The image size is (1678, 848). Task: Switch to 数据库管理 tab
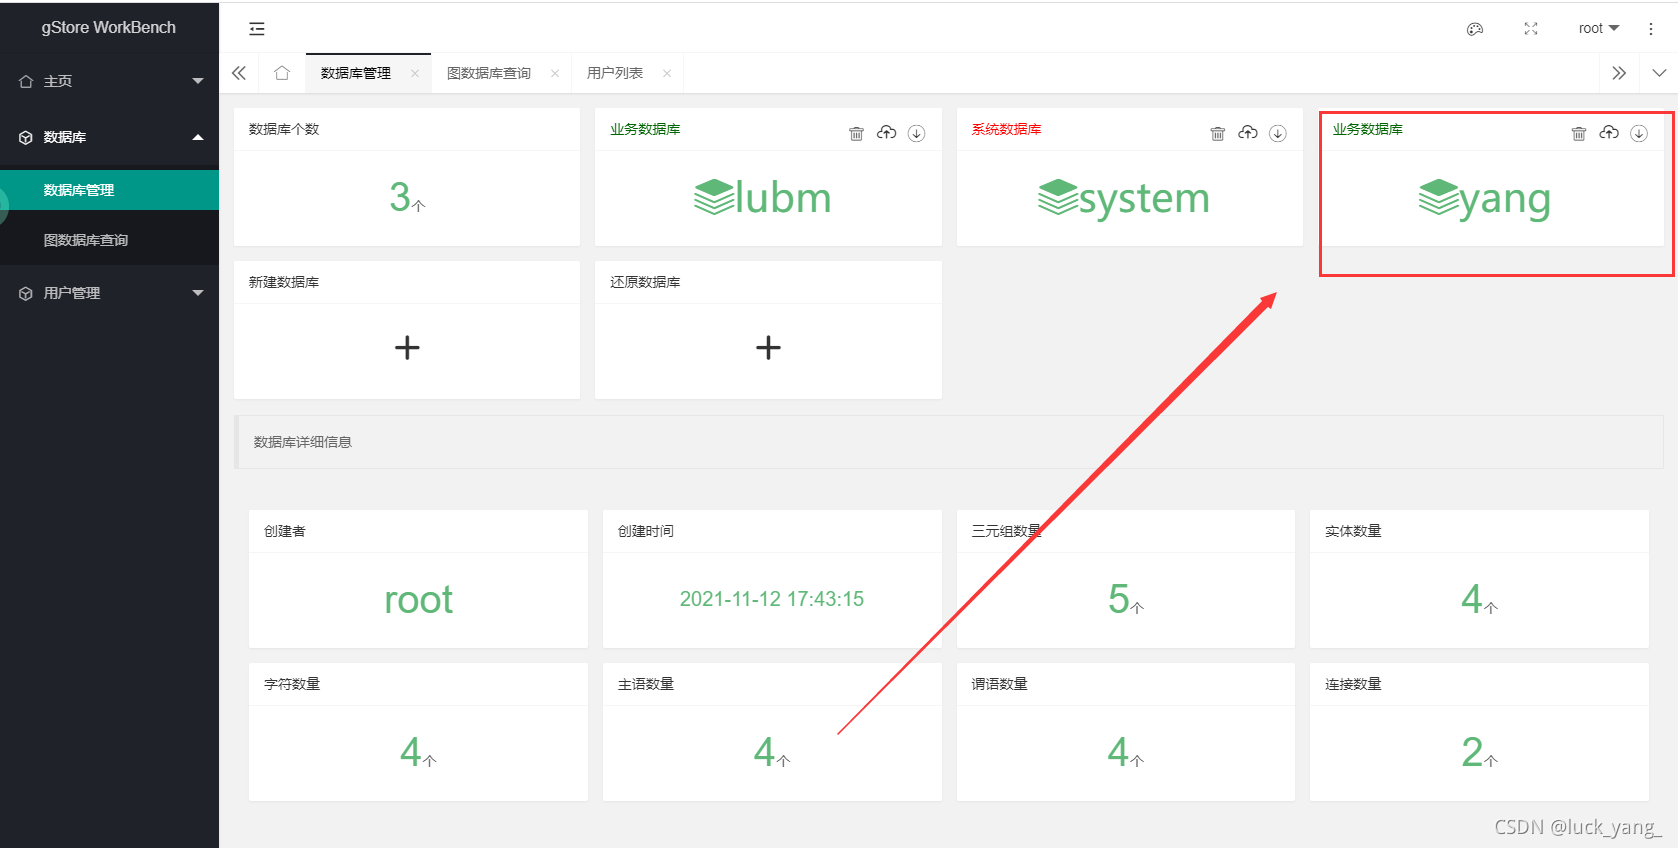click(x=356, y=73)
